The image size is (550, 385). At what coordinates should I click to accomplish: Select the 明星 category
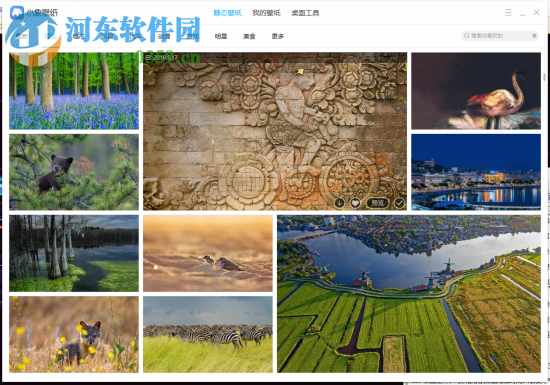[221, 36]
